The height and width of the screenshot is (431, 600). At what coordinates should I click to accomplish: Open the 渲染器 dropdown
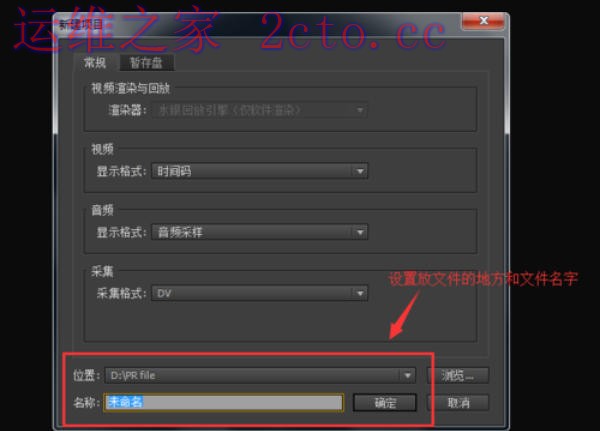[259, 111]
